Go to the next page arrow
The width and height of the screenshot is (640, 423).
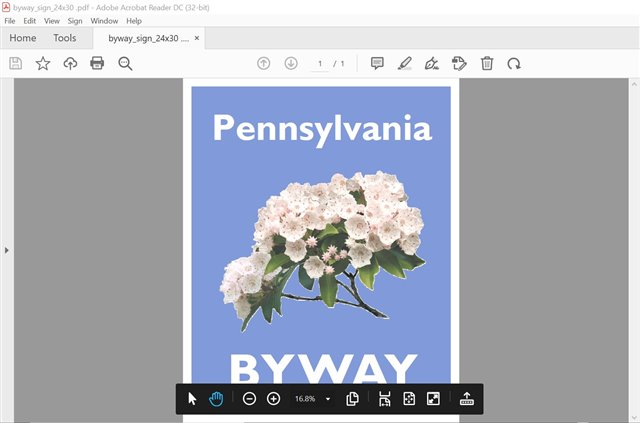click(291, 63)
